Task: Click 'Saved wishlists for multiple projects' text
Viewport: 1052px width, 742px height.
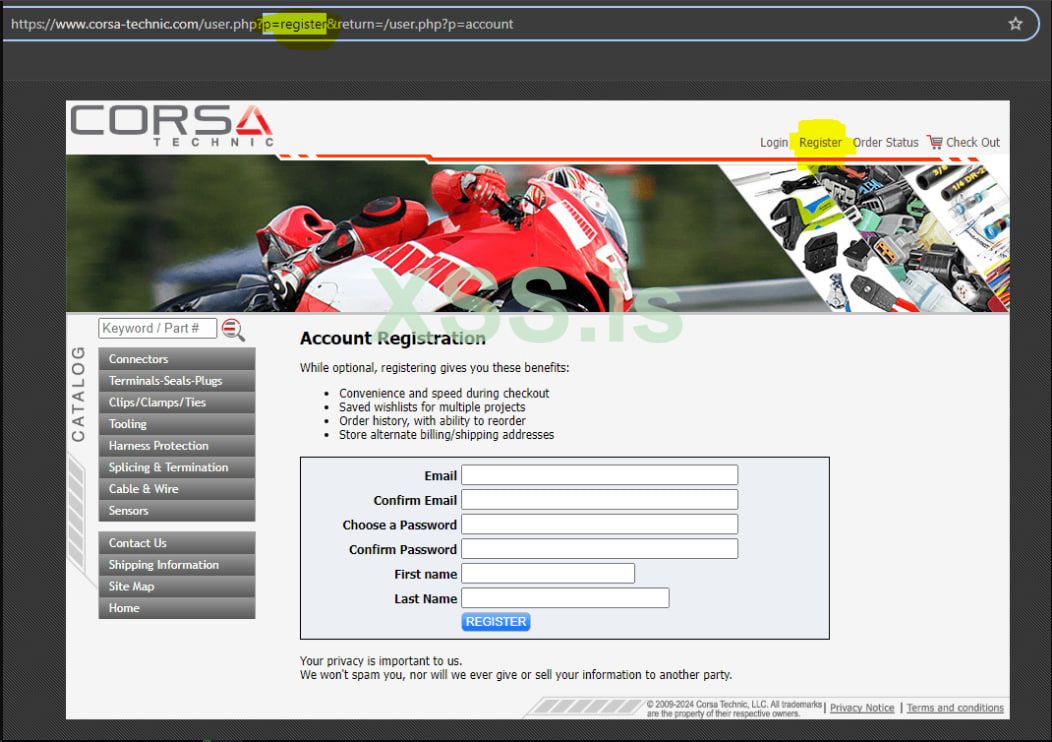Action: [x=432, y=407]
